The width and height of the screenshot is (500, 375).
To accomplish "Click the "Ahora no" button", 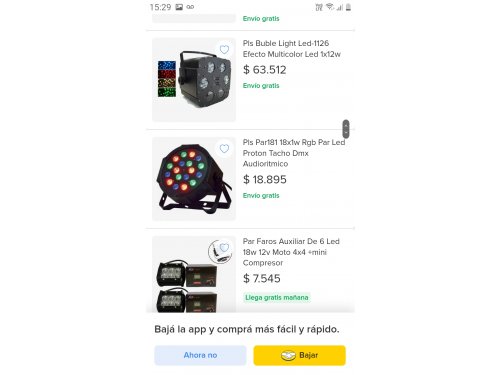I will click(200, 355).
